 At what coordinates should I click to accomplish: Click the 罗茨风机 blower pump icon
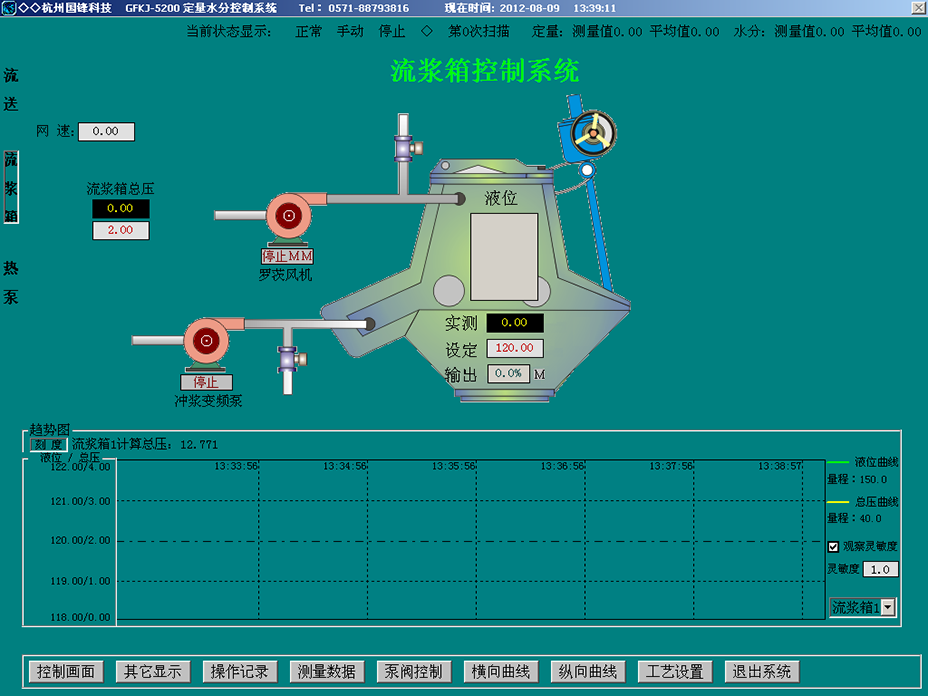(288, 216)
